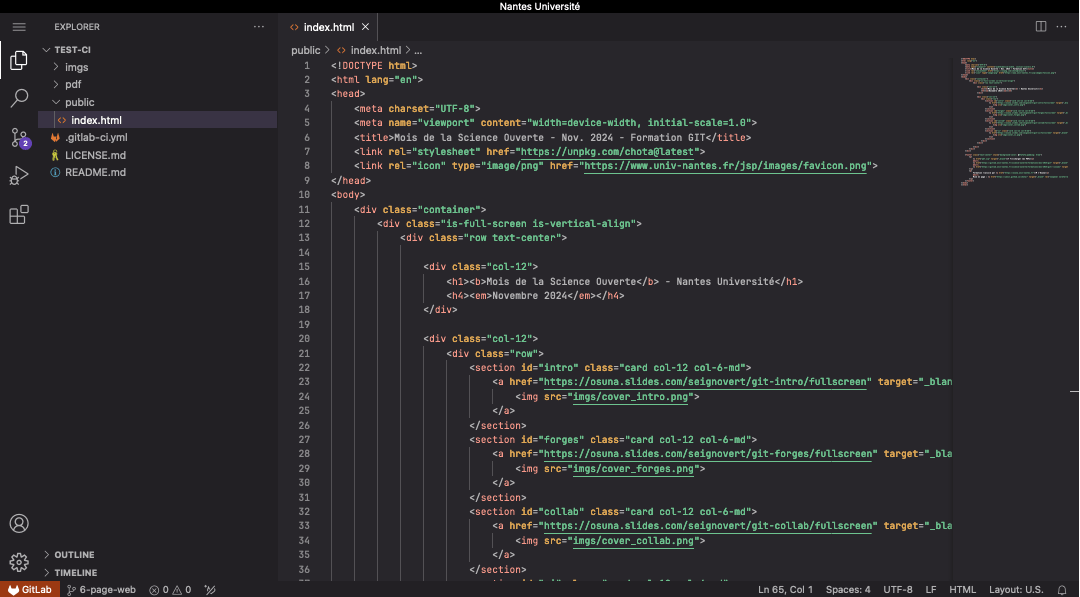1080x597 pixels.
Task: Open git-forges fullscreen slides link
Action: tap(710, 454)
